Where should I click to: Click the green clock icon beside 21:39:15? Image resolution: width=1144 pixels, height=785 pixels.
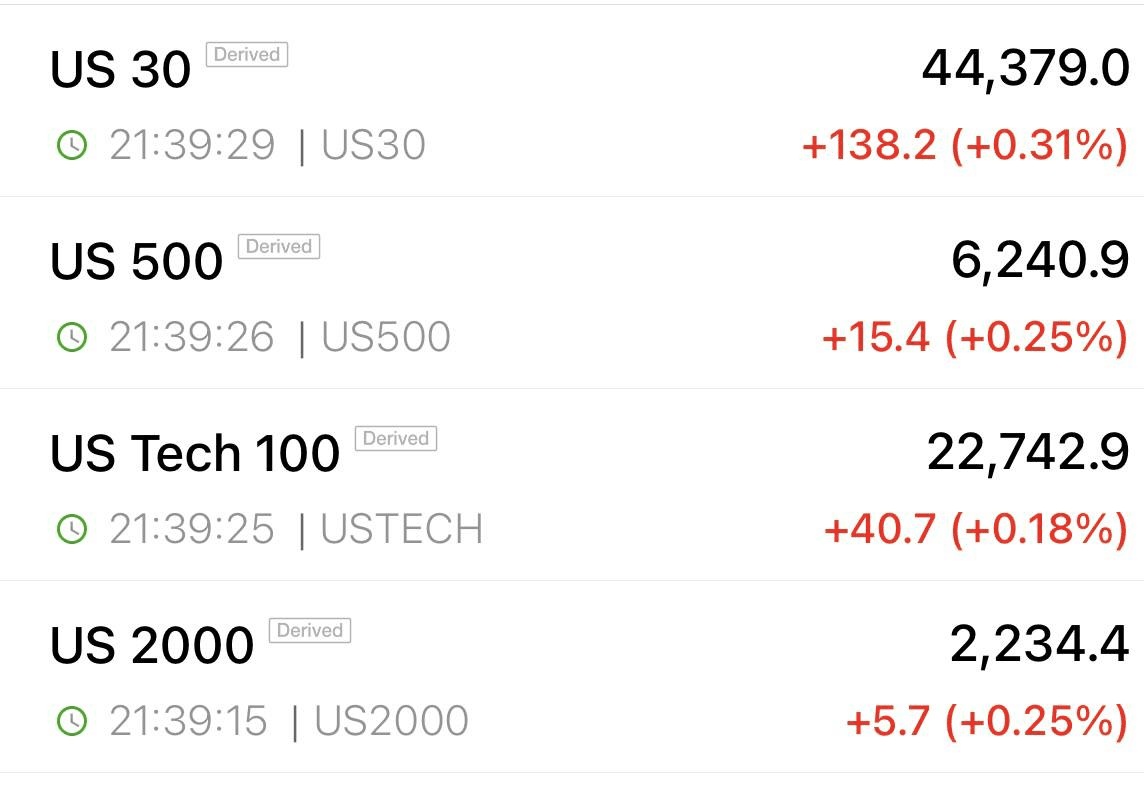click(x=72, y=721)
